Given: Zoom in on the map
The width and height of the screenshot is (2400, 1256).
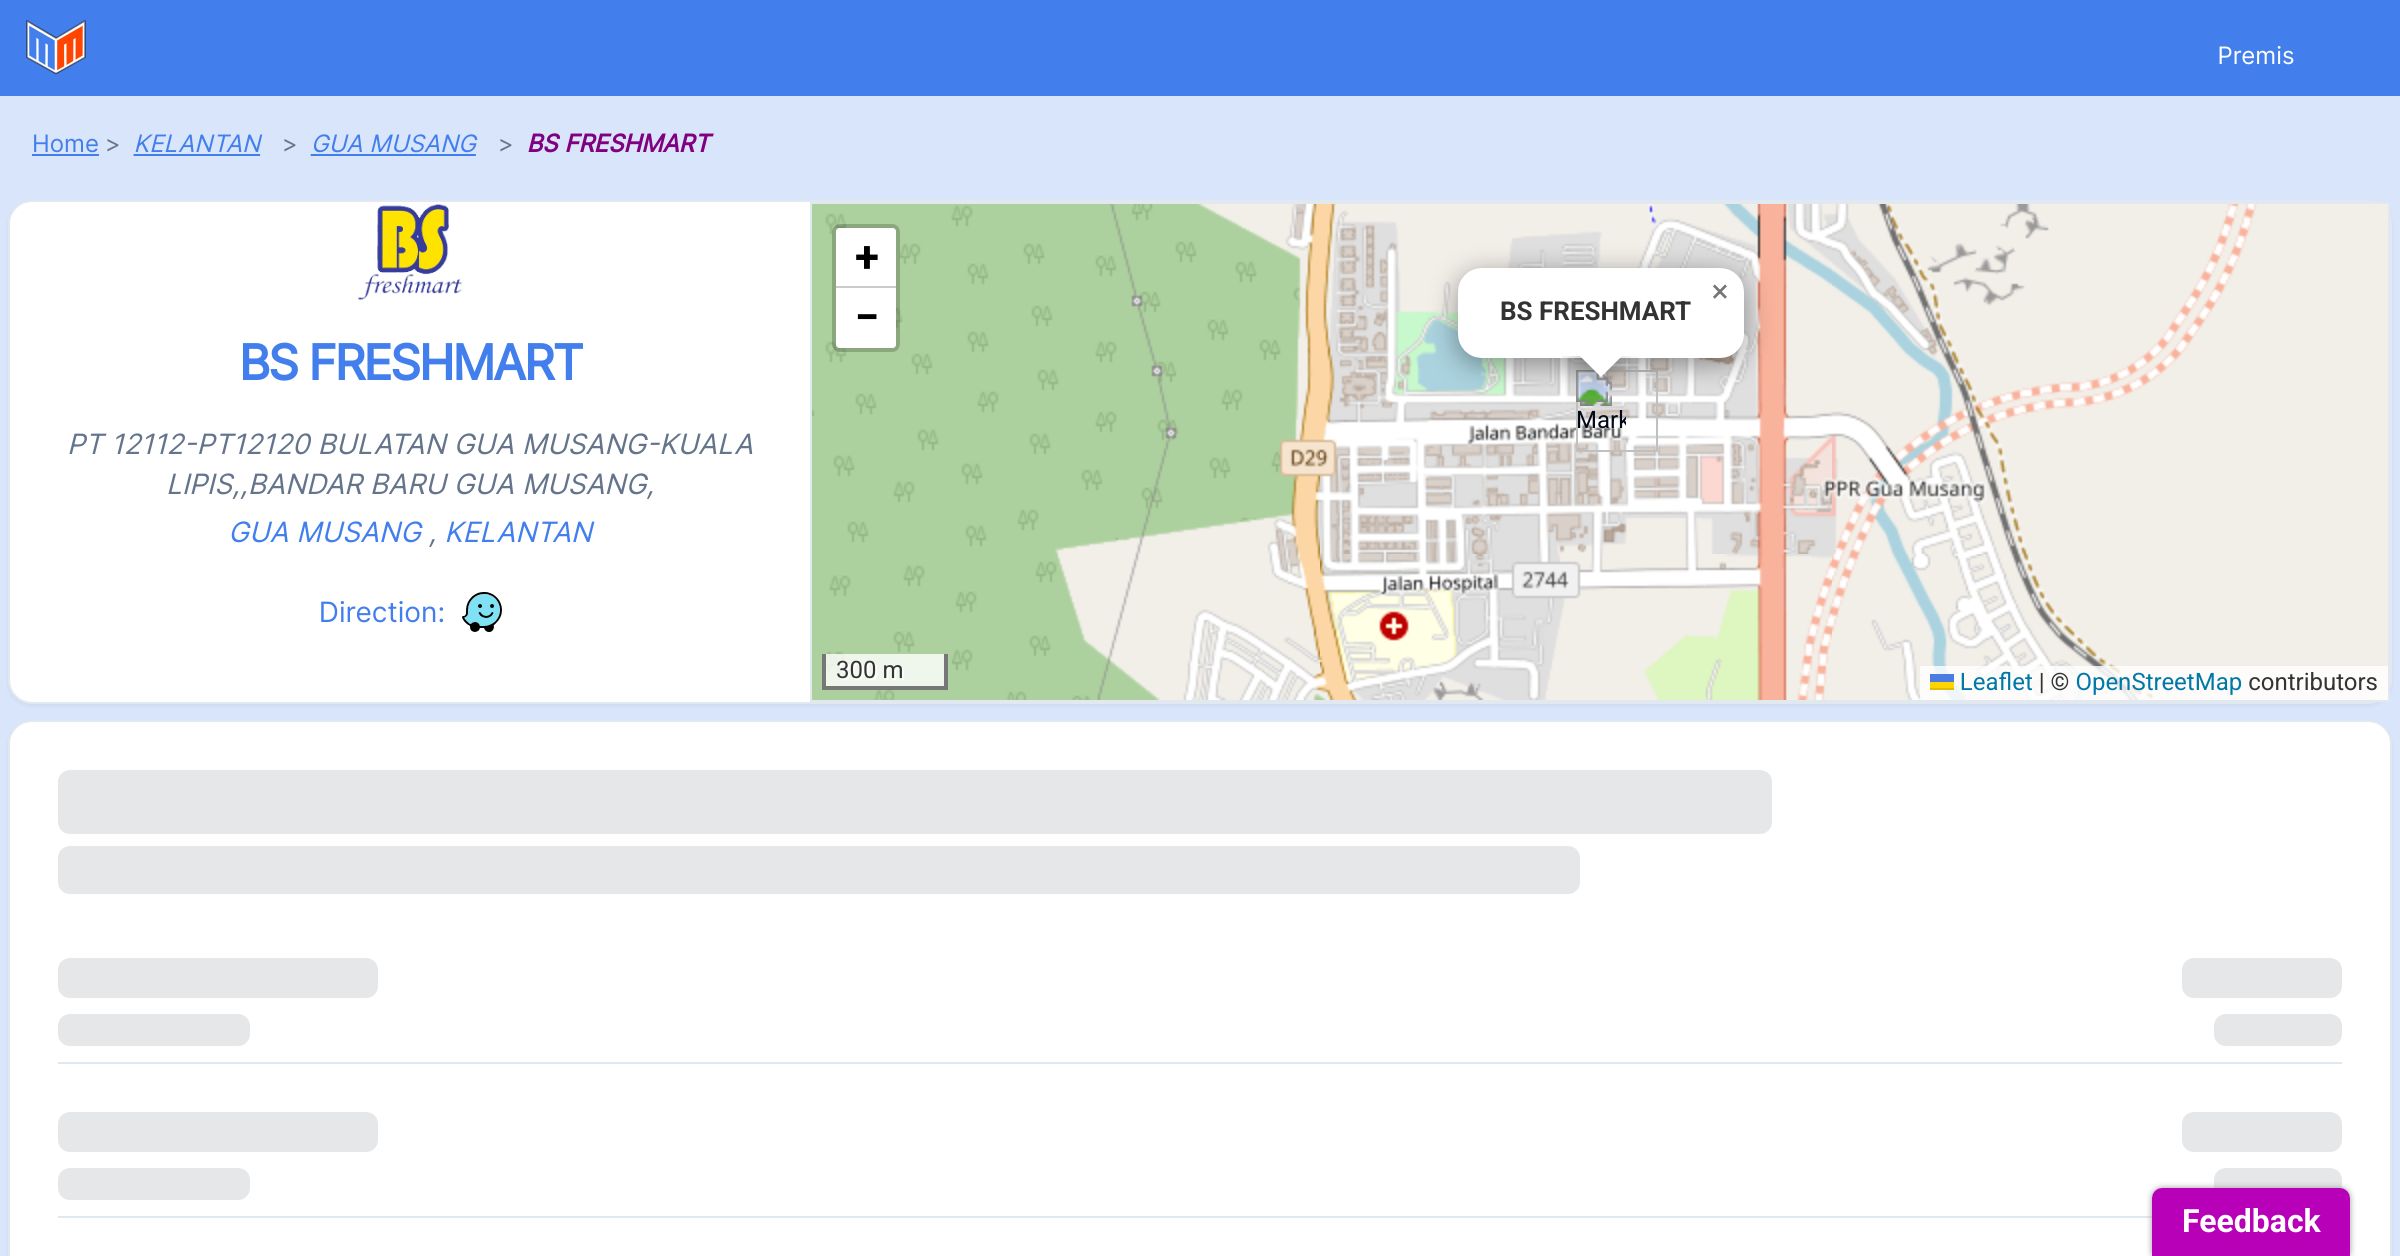Looking at the screenshot, I should (x=866, y=258).
